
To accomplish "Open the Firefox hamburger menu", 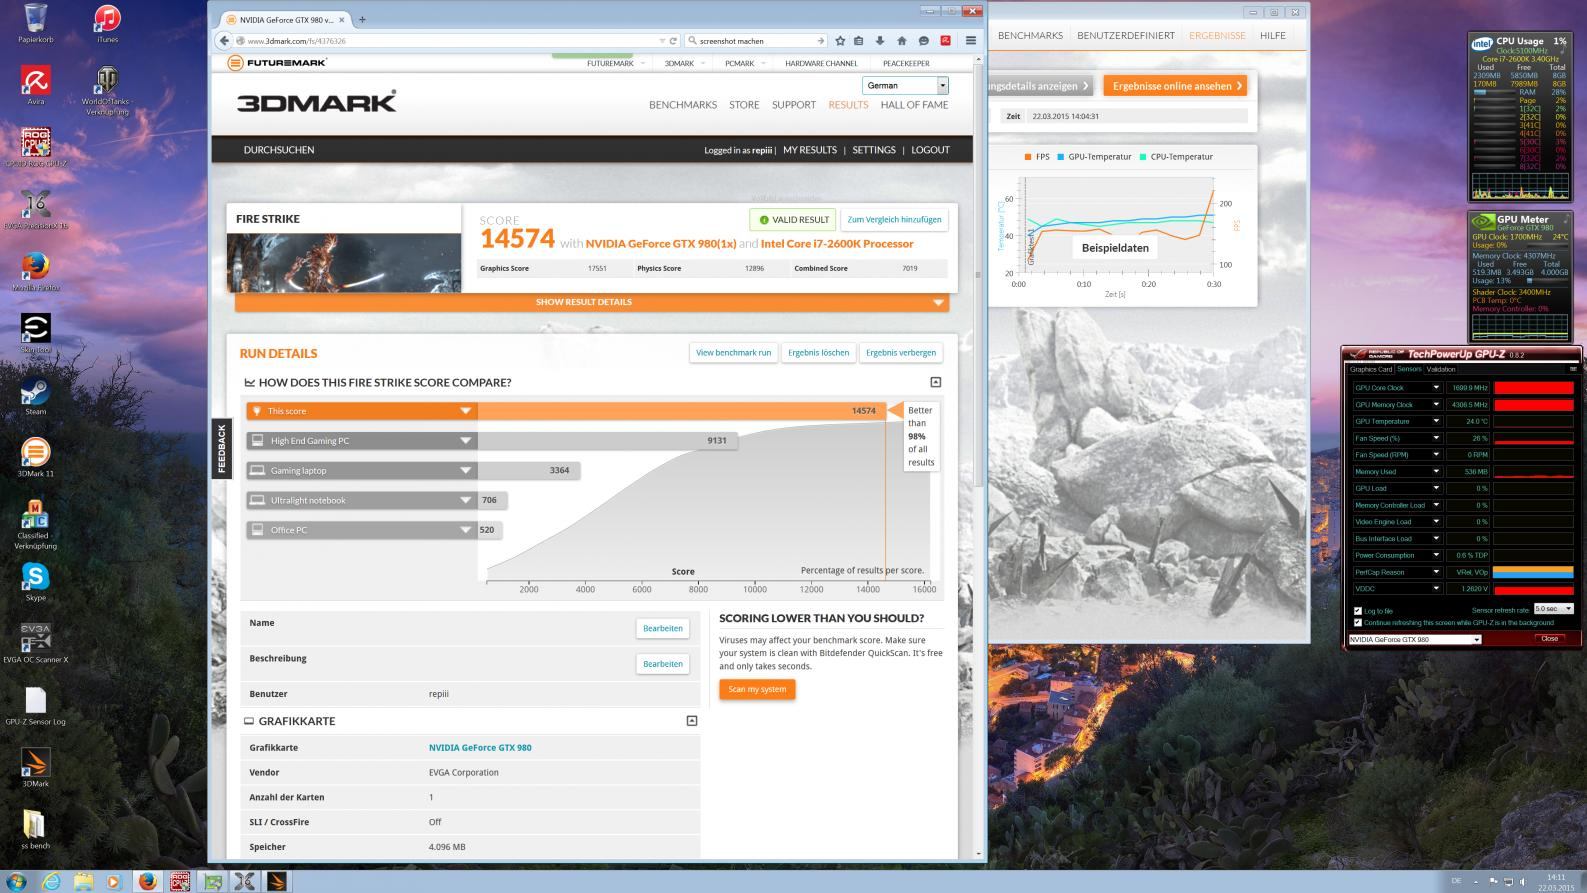I will [970, 41].
